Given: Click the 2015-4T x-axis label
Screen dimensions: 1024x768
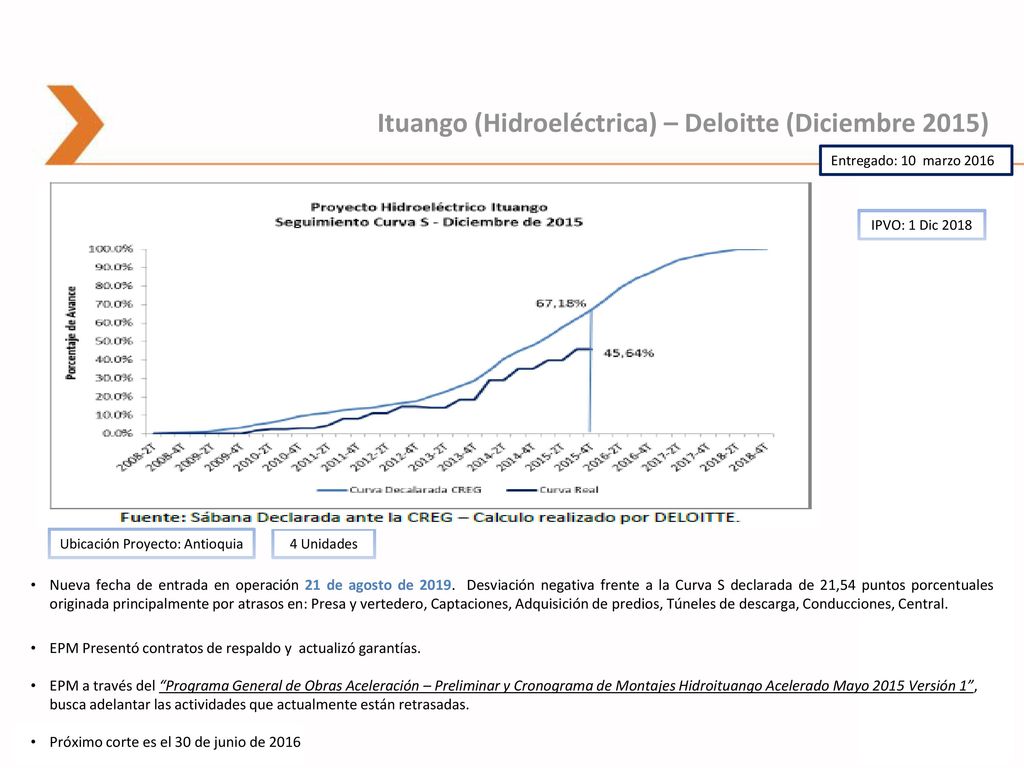Looking at the screenshot, I should (x=575, y=456).
